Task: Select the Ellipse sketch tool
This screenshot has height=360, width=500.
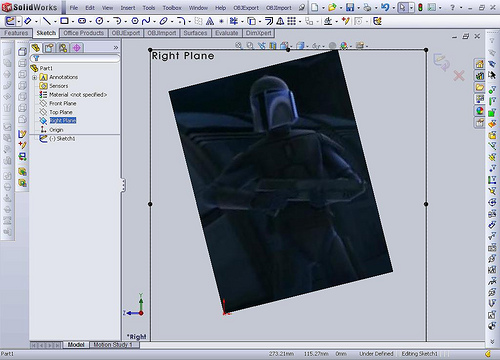Action: (163, 21)
